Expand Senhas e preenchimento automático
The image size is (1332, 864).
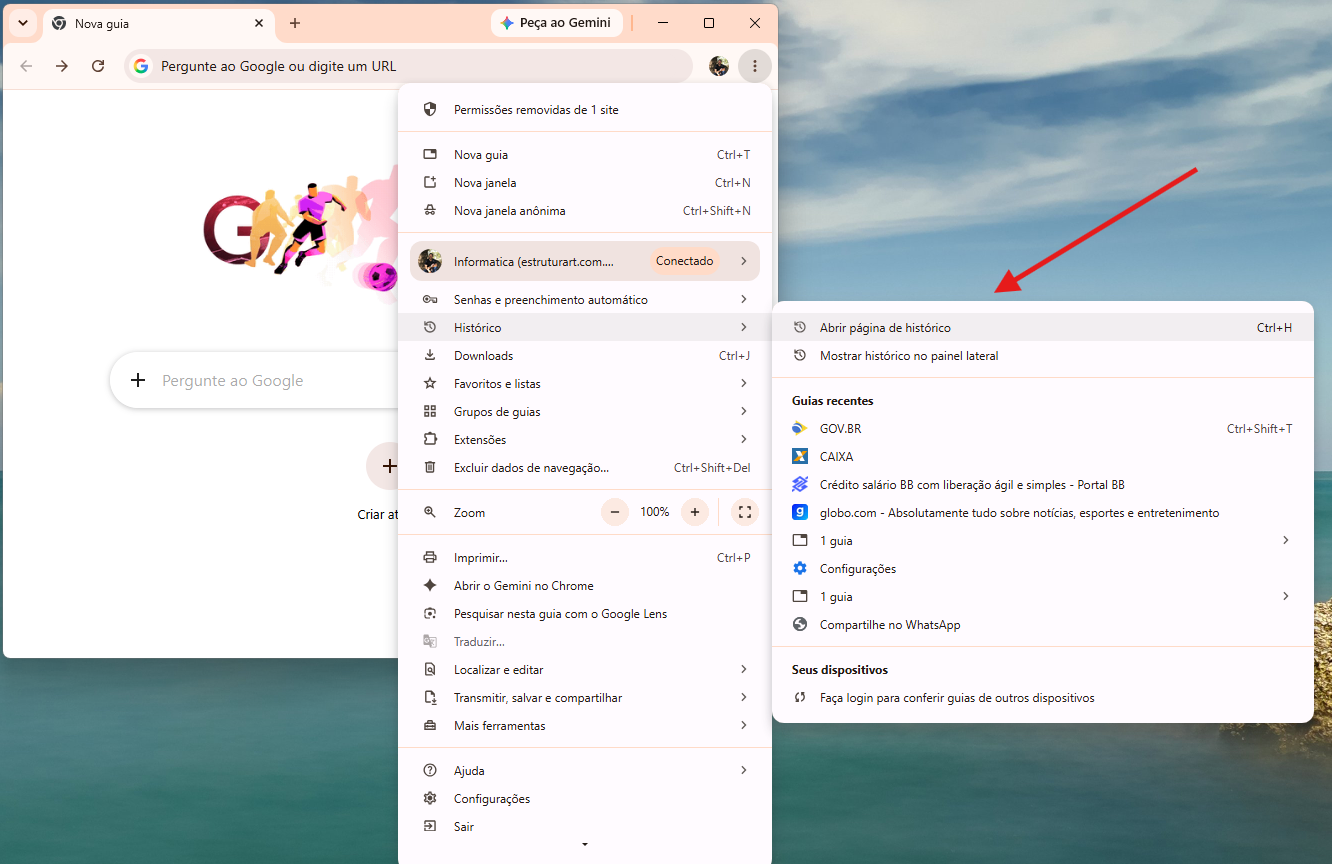585,300
